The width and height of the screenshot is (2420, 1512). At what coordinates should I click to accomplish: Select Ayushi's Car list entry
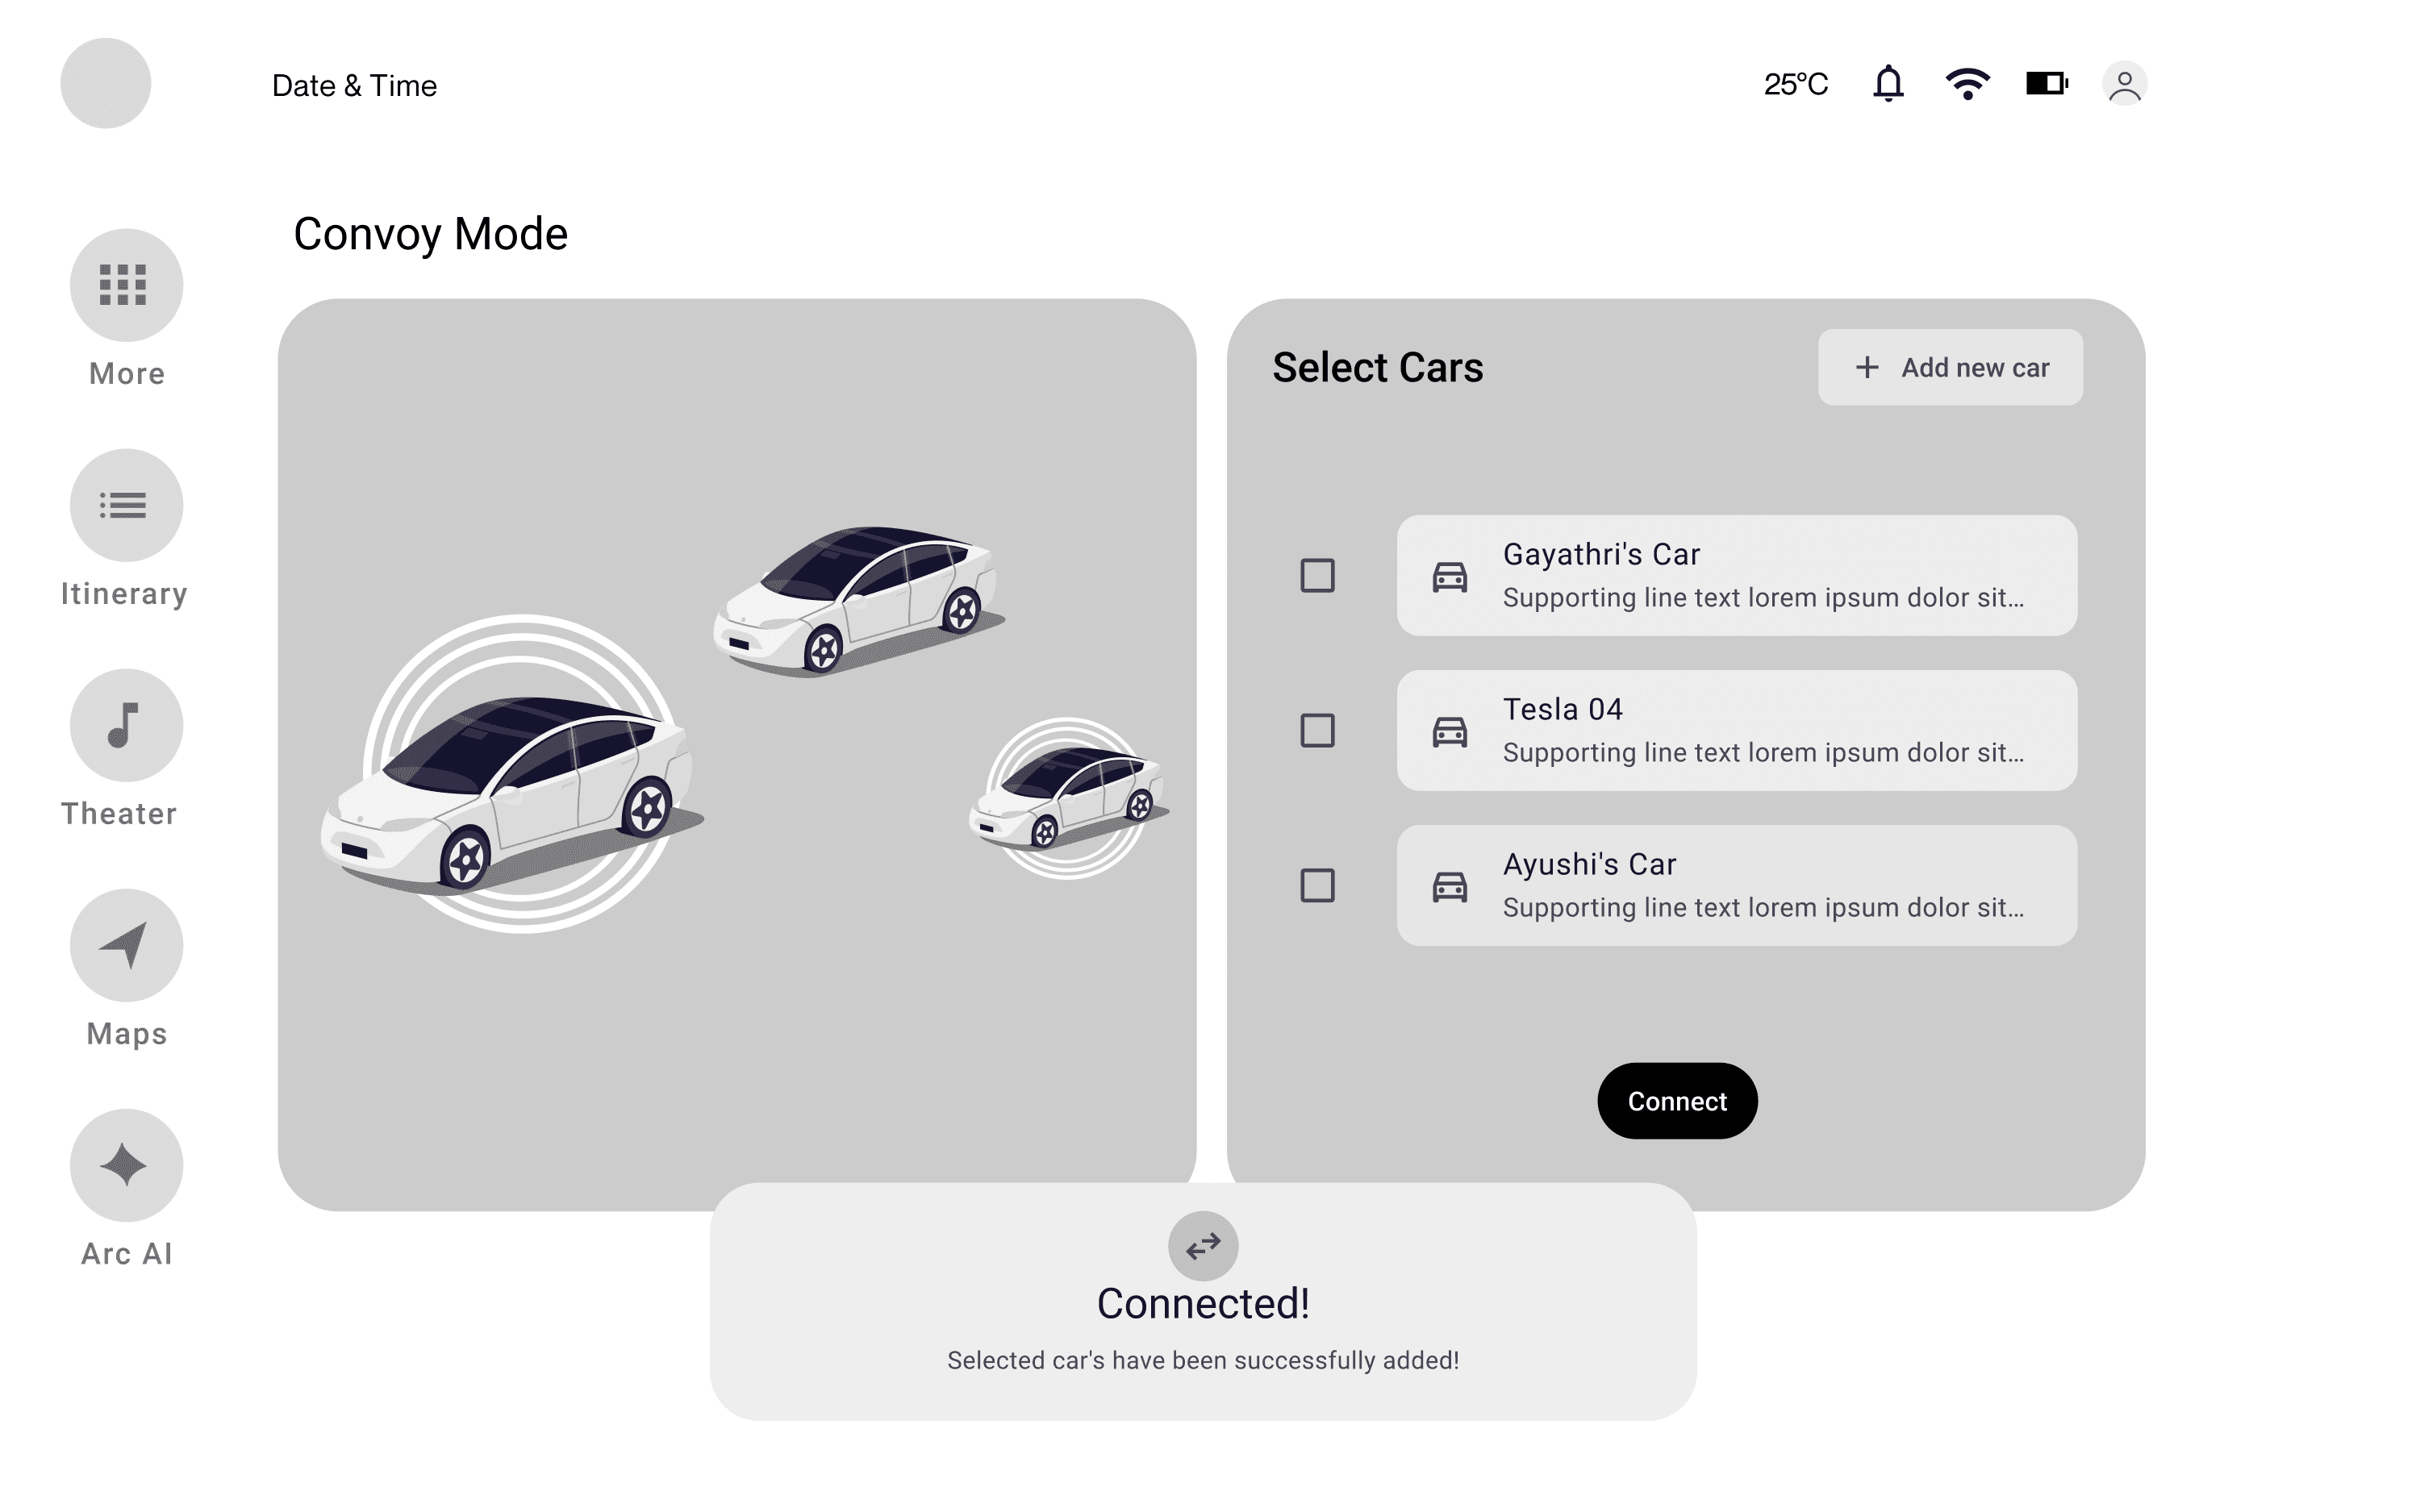1737,885
